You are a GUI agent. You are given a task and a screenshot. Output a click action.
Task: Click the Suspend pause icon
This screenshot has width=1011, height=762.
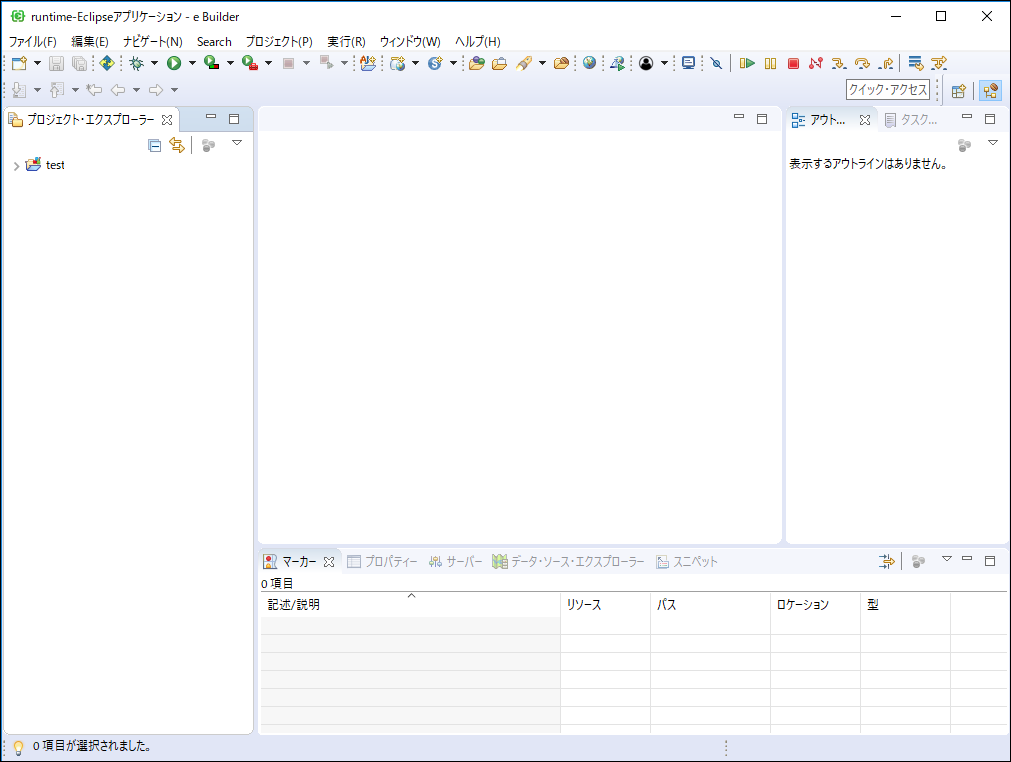771,63
